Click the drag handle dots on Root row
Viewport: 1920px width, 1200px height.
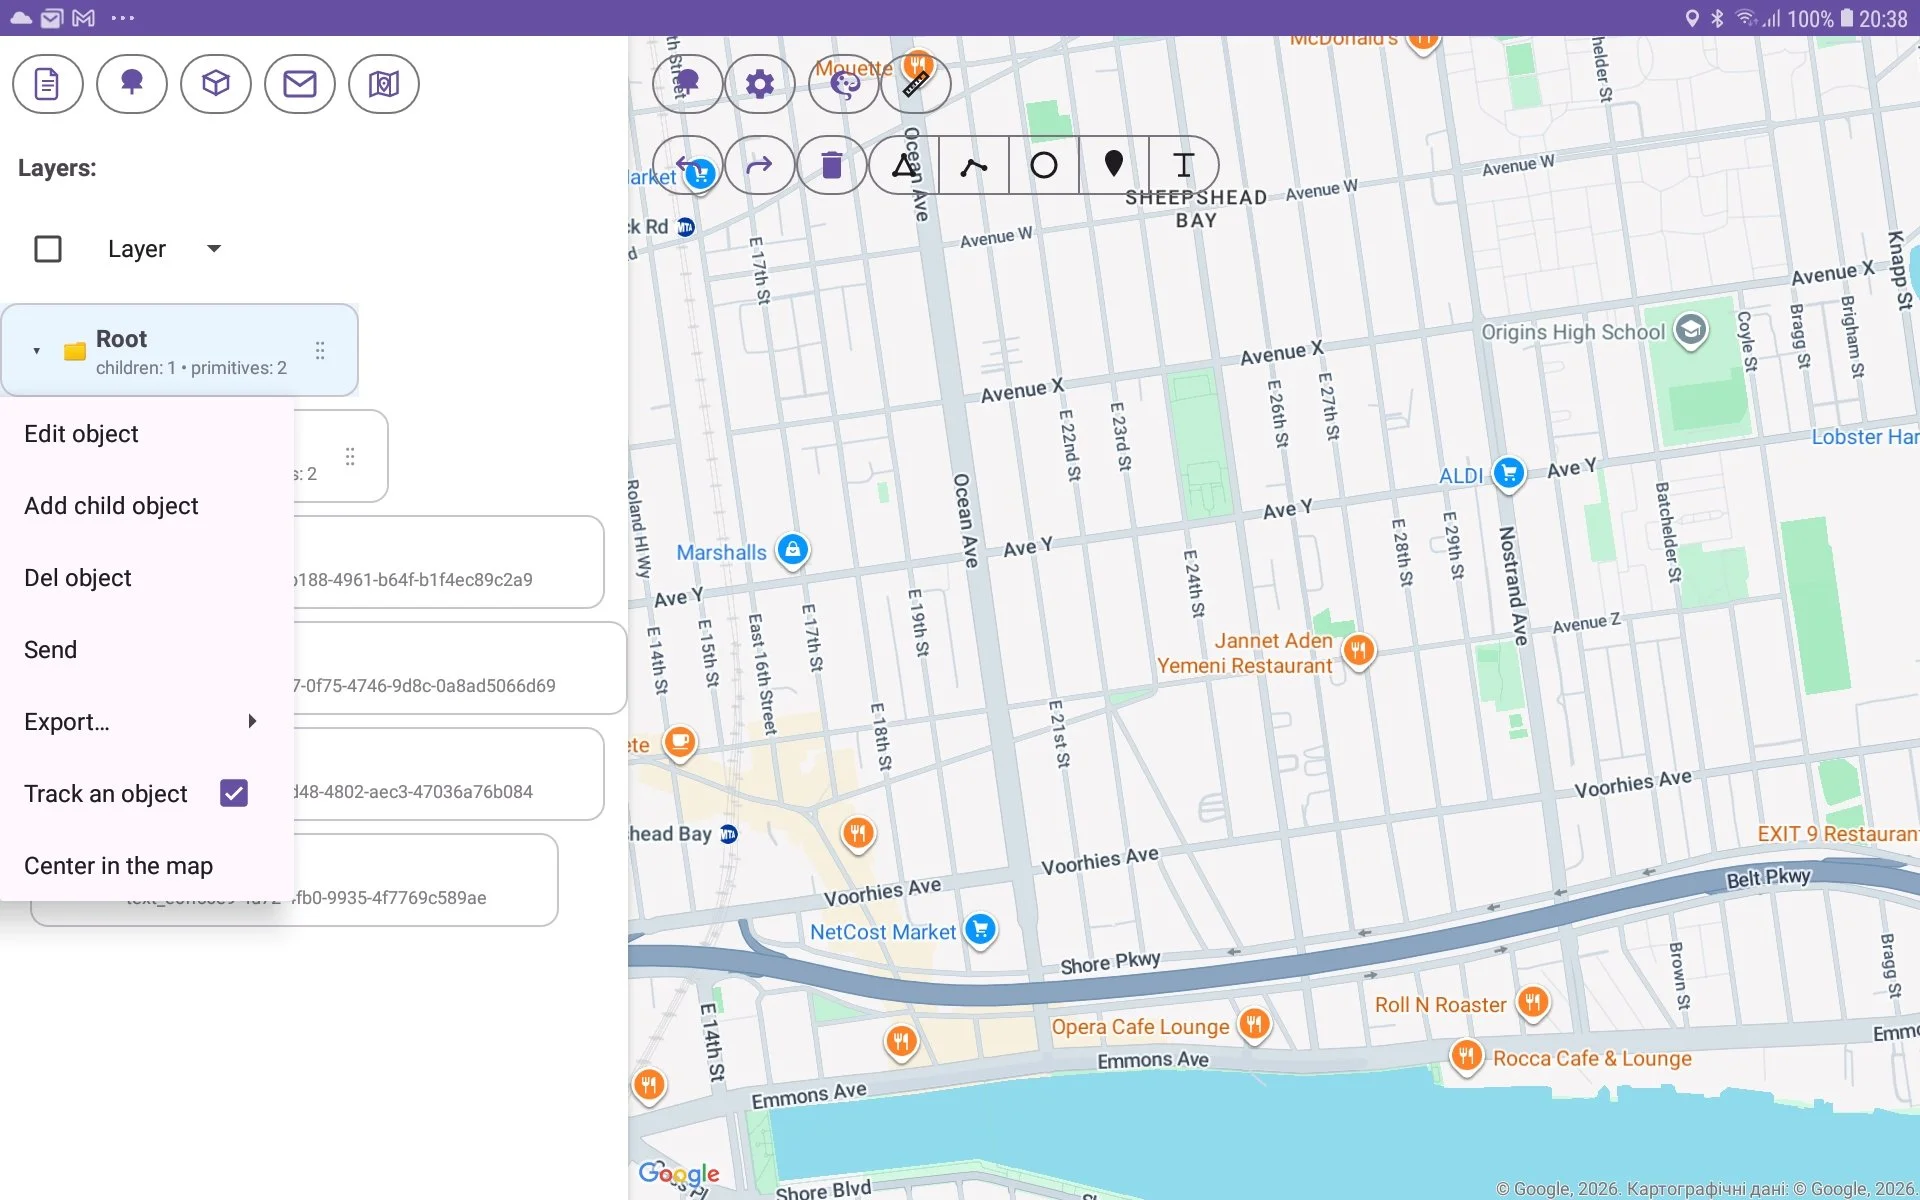coord(320,351)
